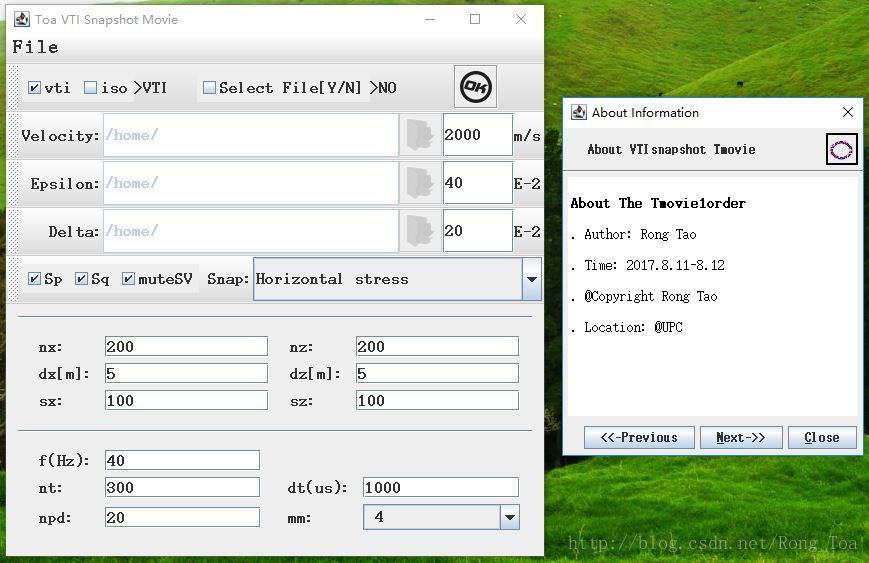Click the dz[m] input field
The image size is (869, 563).
(437, 373)
